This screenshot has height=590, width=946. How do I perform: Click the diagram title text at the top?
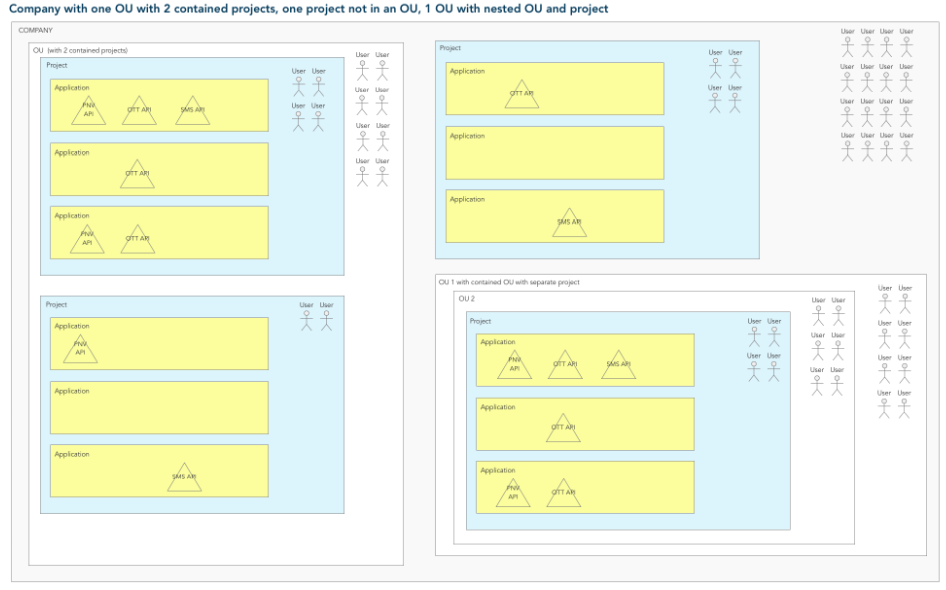click(x=308, y=8)
